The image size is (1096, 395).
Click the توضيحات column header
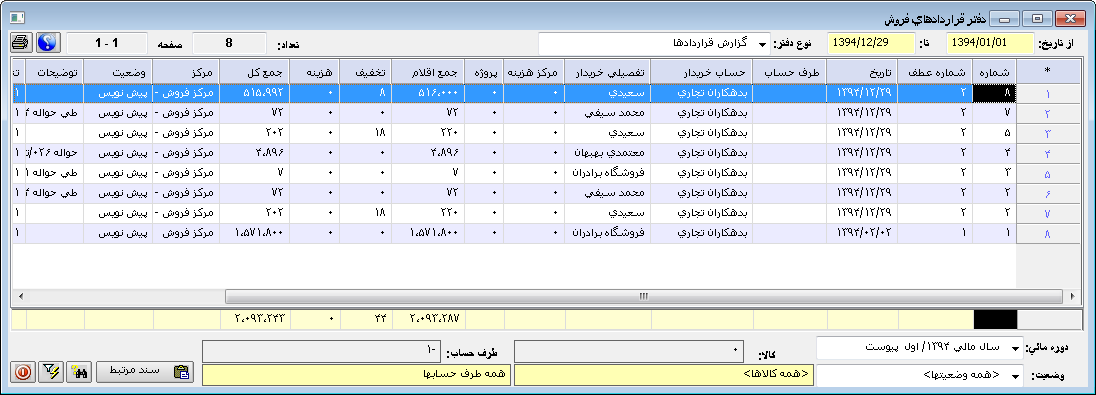tap(55, 72)
